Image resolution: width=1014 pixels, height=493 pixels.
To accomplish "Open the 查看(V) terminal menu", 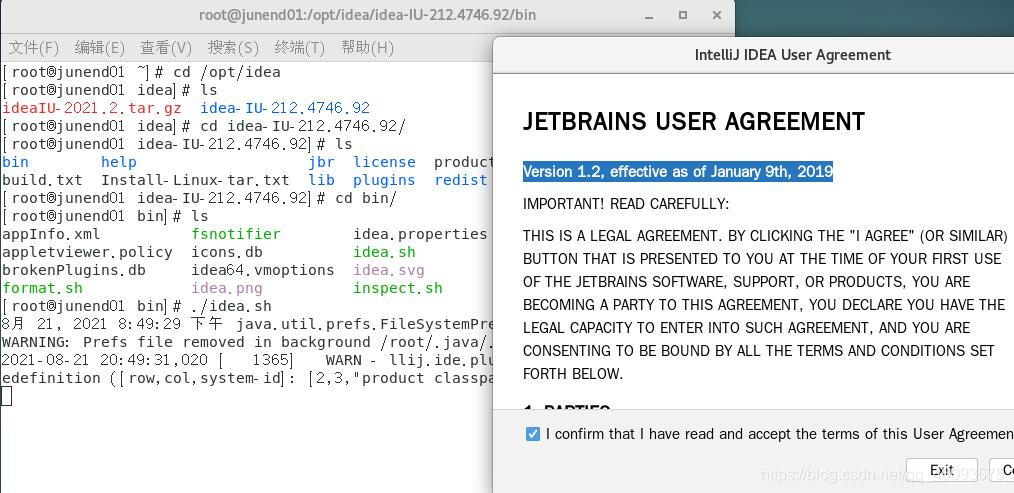I will click(x=166, y=47).
